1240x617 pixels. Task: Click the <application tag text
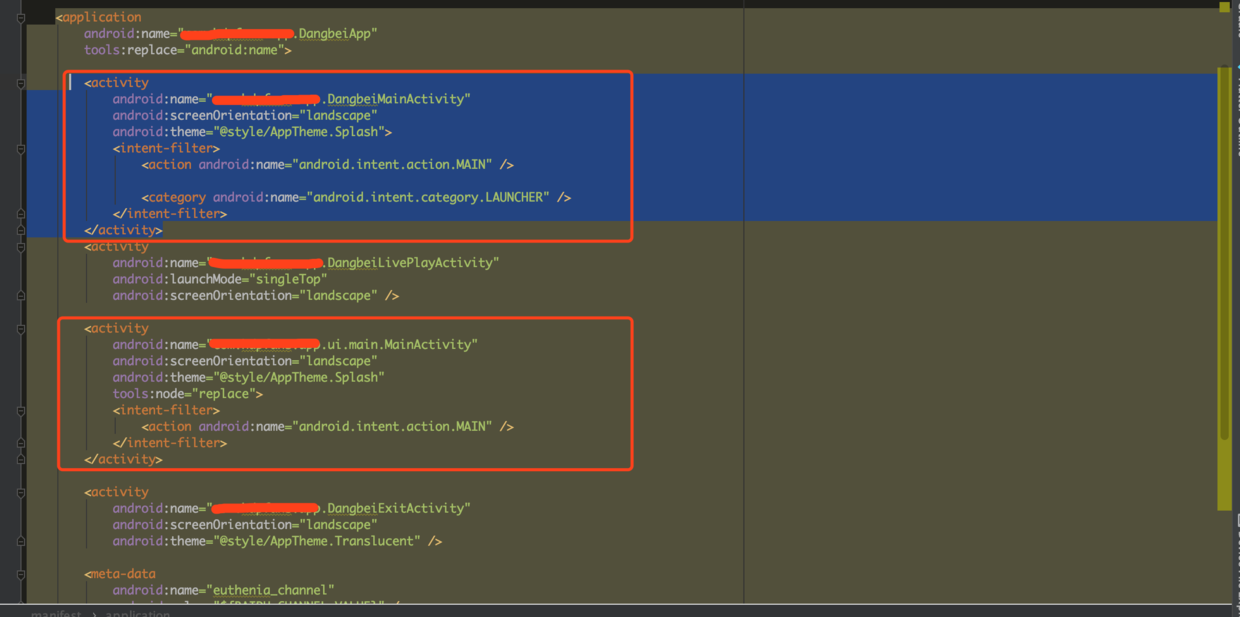pos(99,17)
